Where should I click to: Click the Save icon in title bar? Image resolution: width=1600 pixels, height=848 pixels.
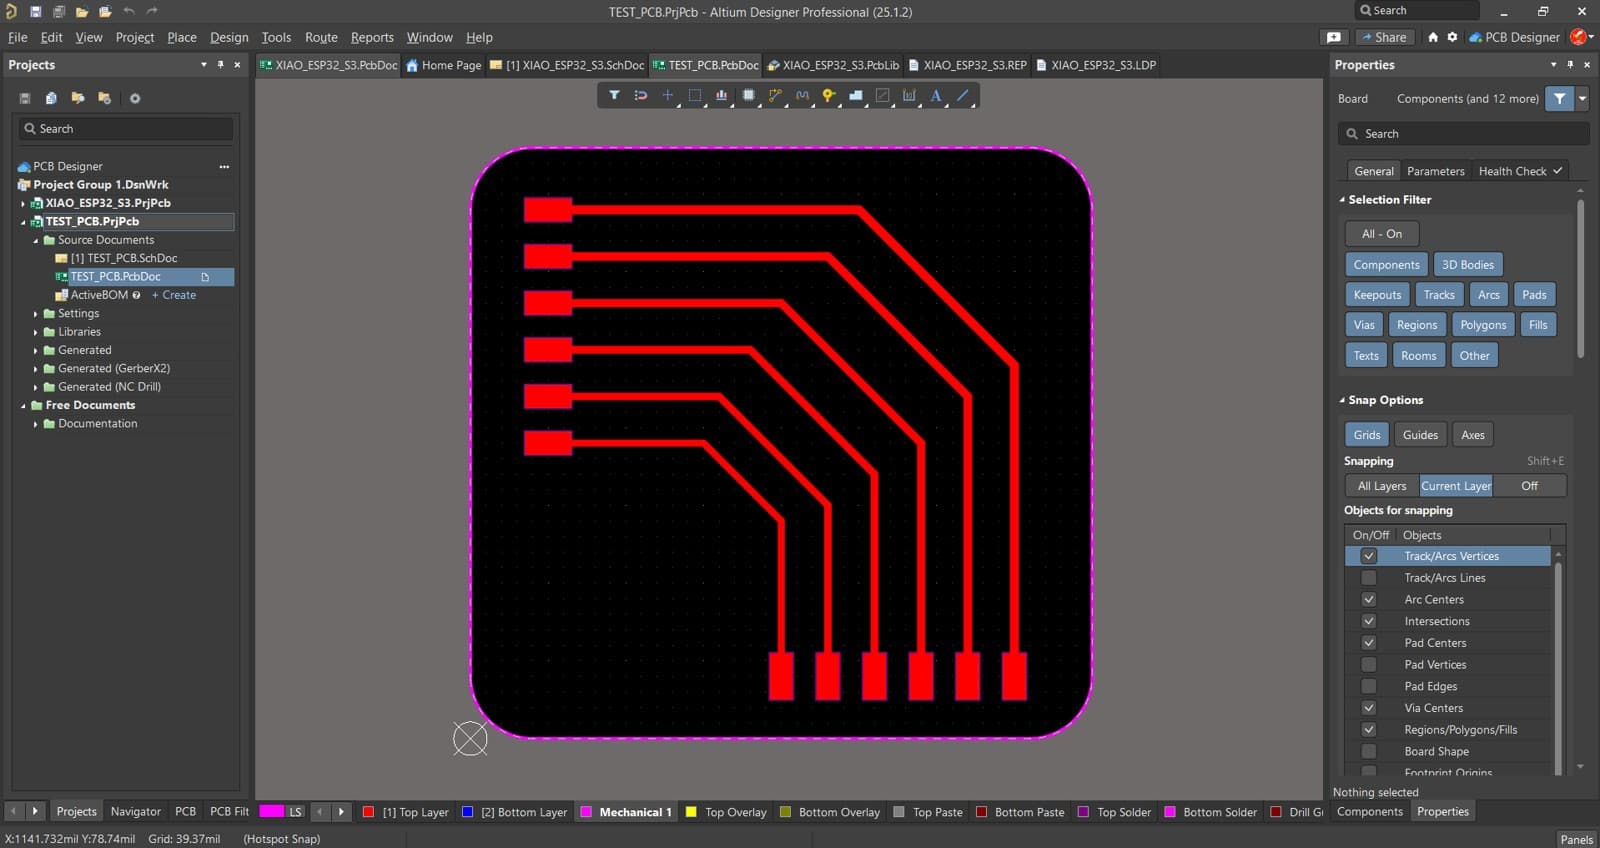(35, 11)
